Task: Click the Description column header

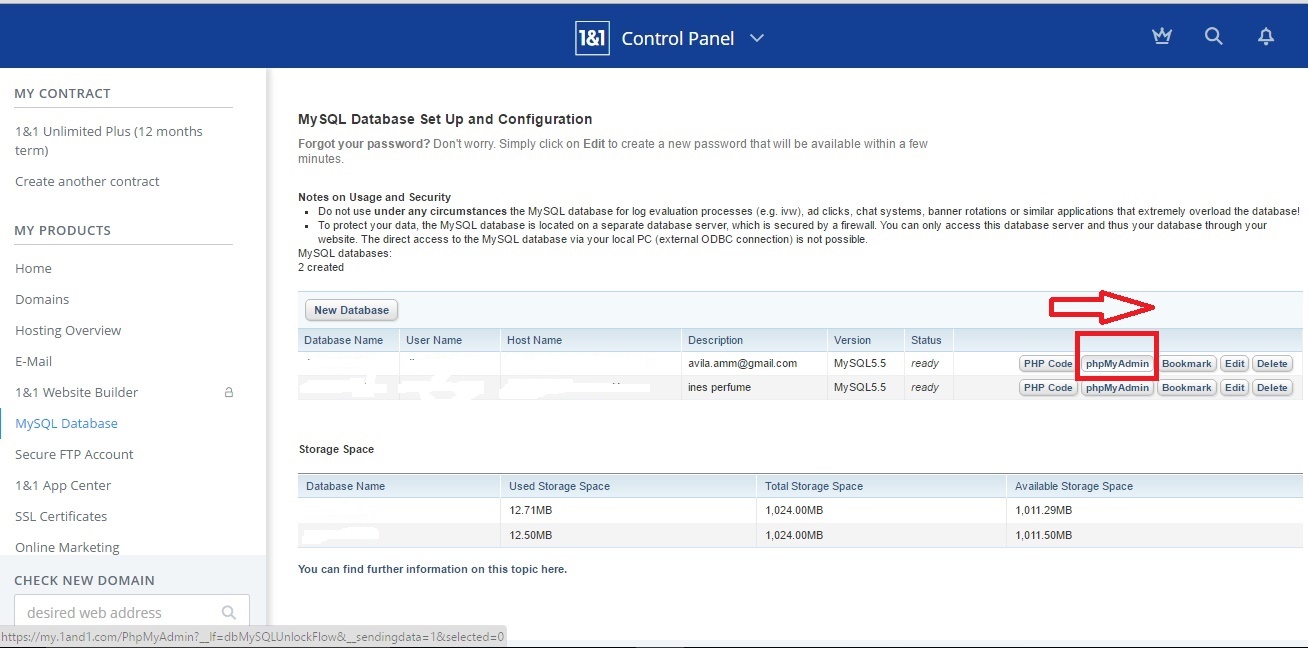Action: pyautogui.click(x=715, y=340)
